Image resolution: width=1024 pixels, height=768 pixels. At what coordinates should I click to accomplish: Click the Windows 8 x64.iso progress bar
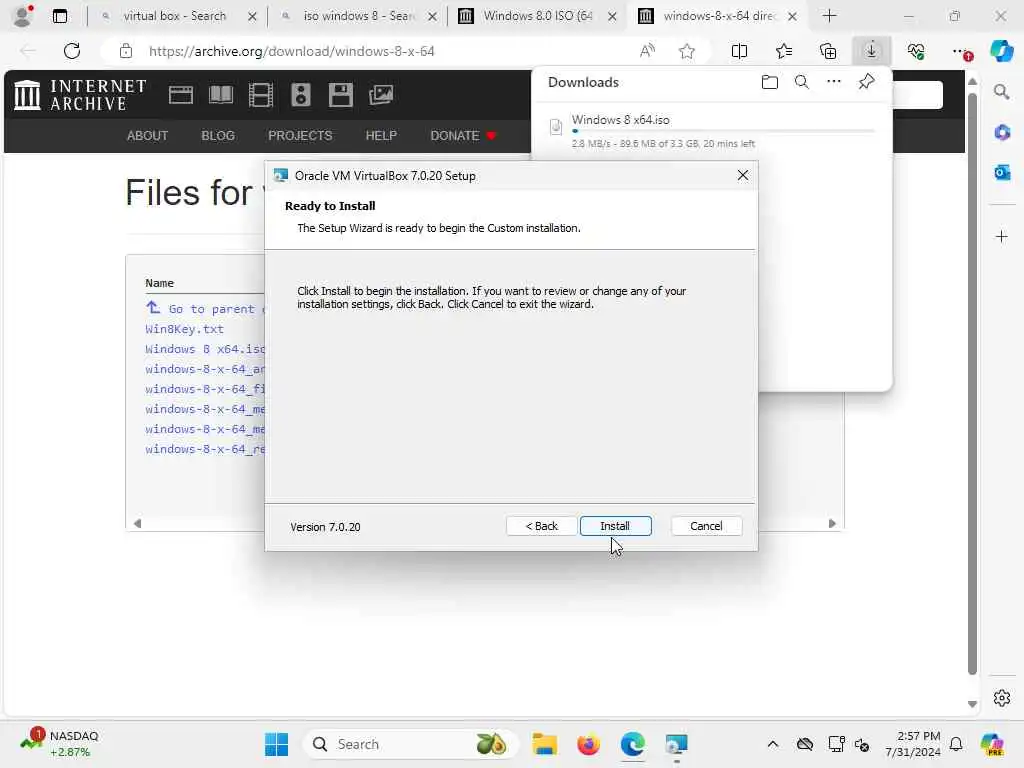[x=724, y=131]
